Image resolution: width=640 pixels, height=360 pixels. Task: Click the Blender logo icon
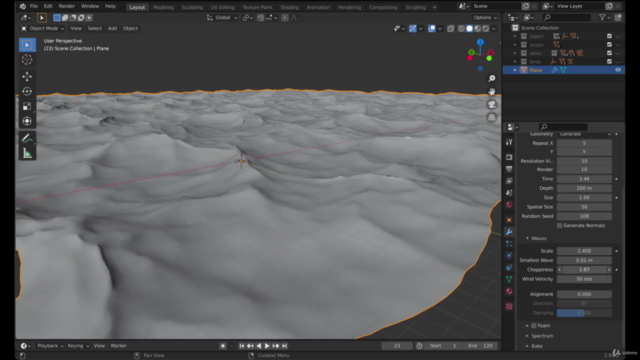(22, 6)
